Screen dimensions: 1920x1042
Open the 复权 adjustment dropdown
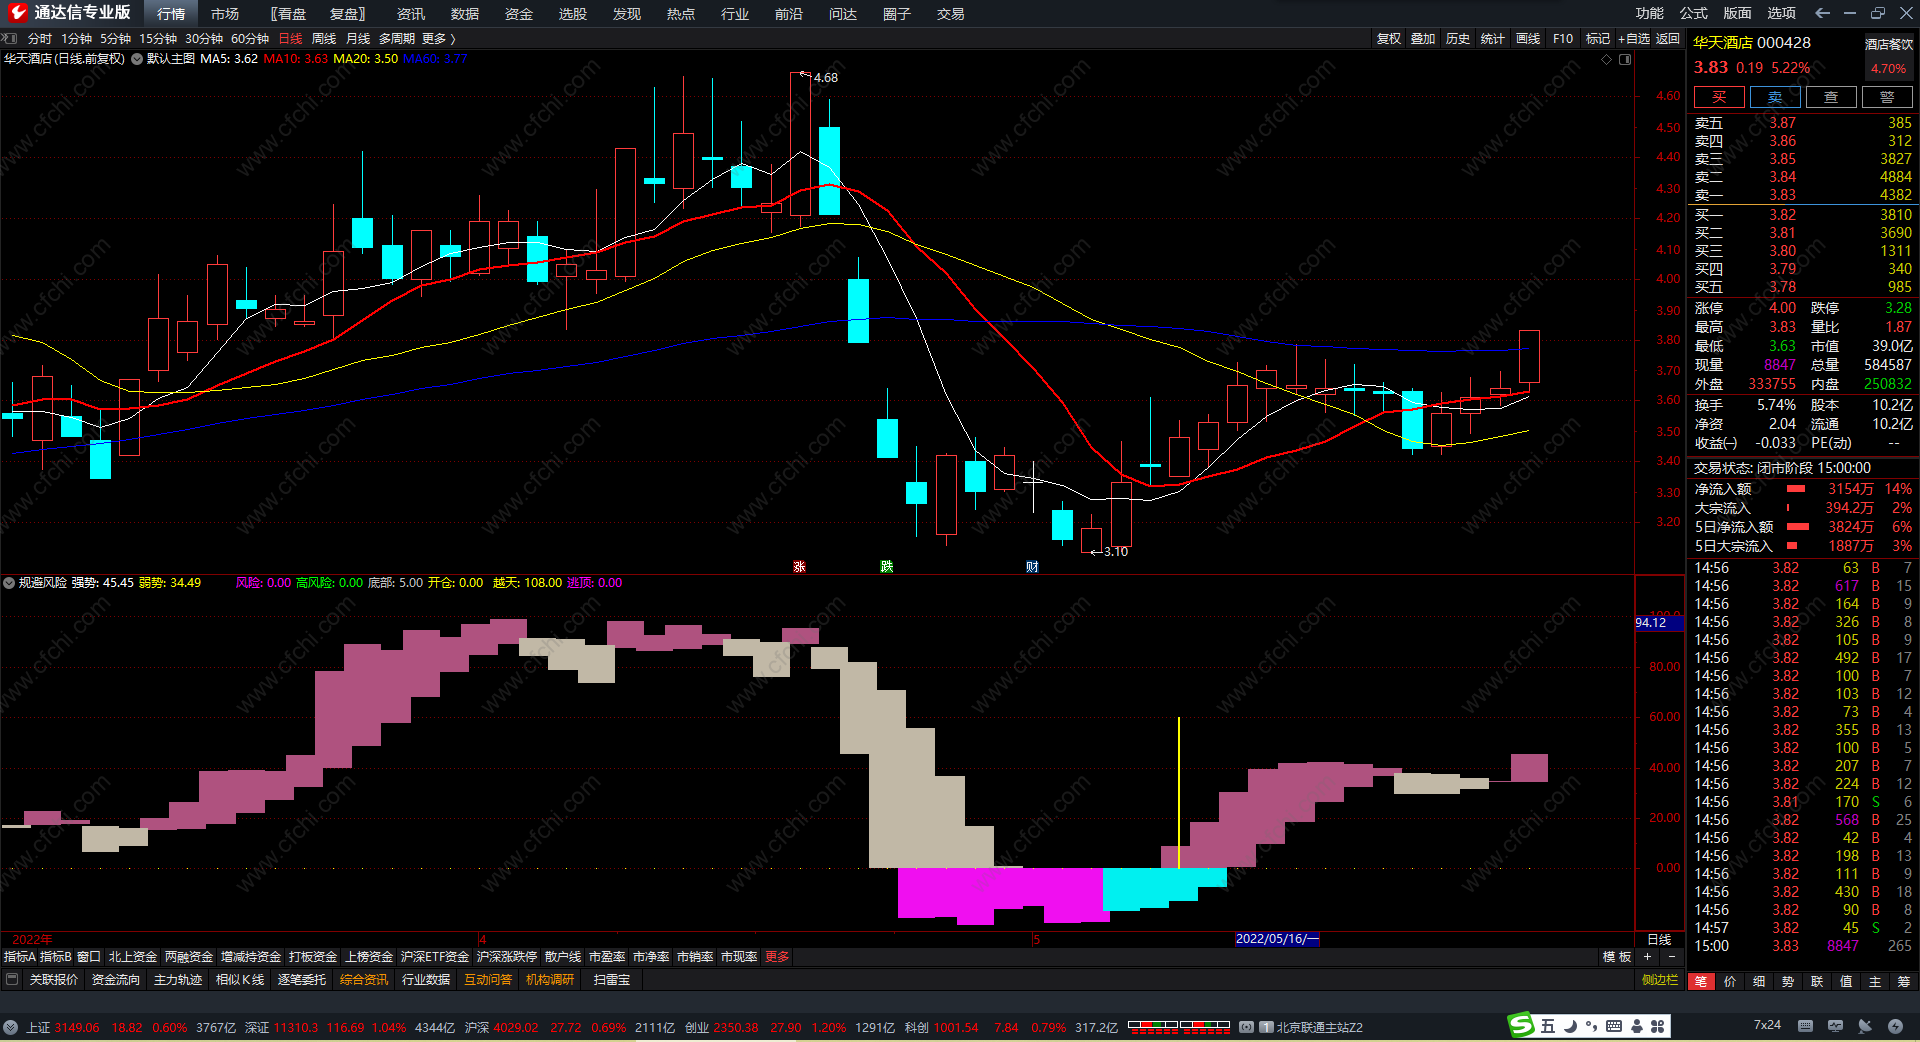[1389, 39]
